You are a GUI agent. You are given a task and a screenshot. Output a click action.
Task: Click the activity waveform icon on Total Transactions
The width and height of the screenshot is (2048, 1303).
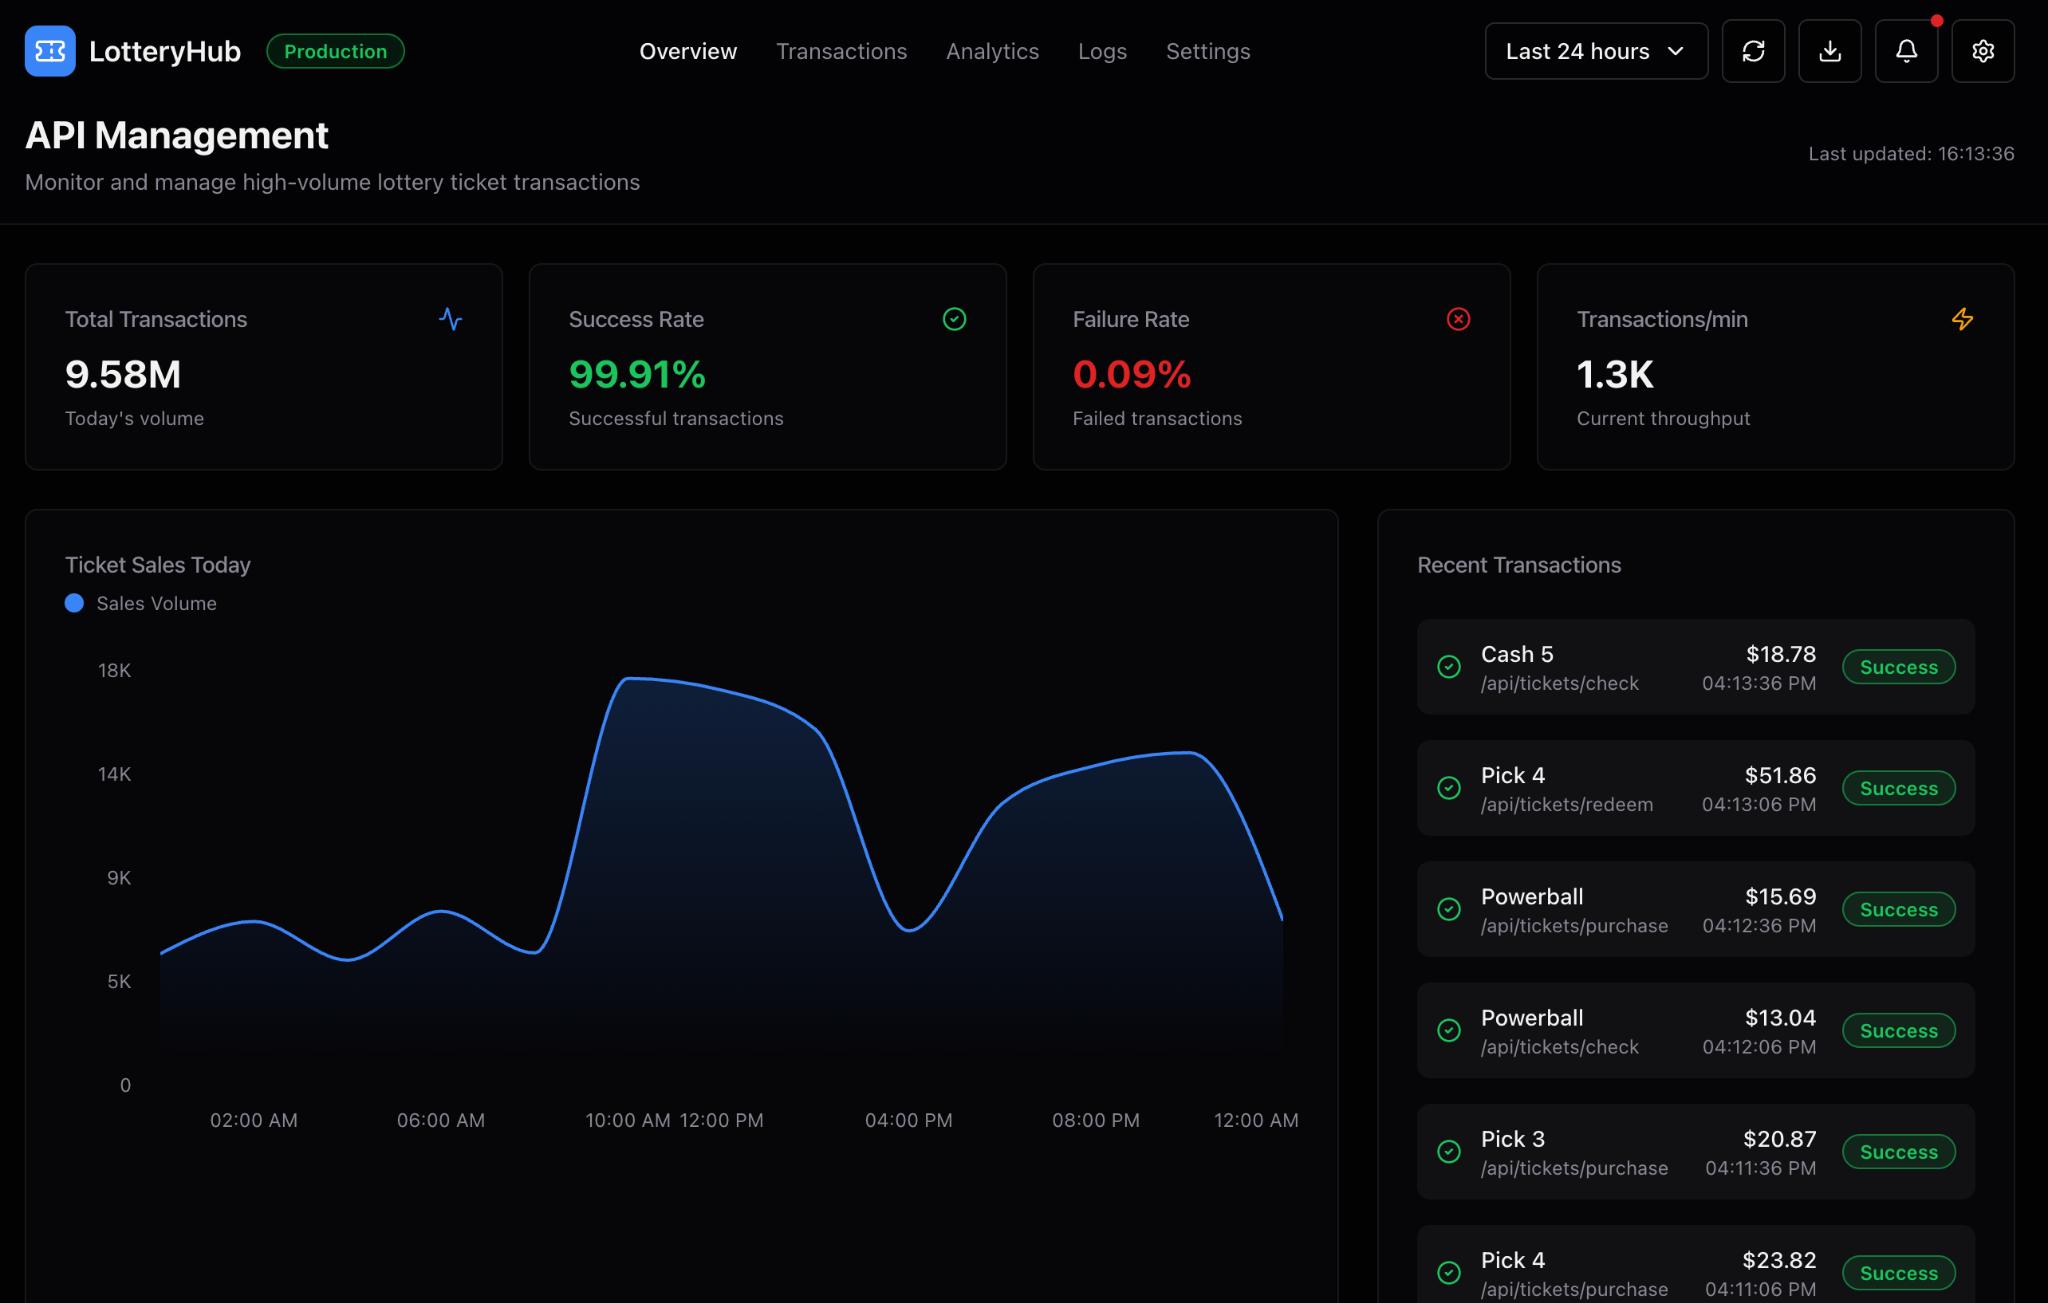pyautogui.click(x=451, y=320)
